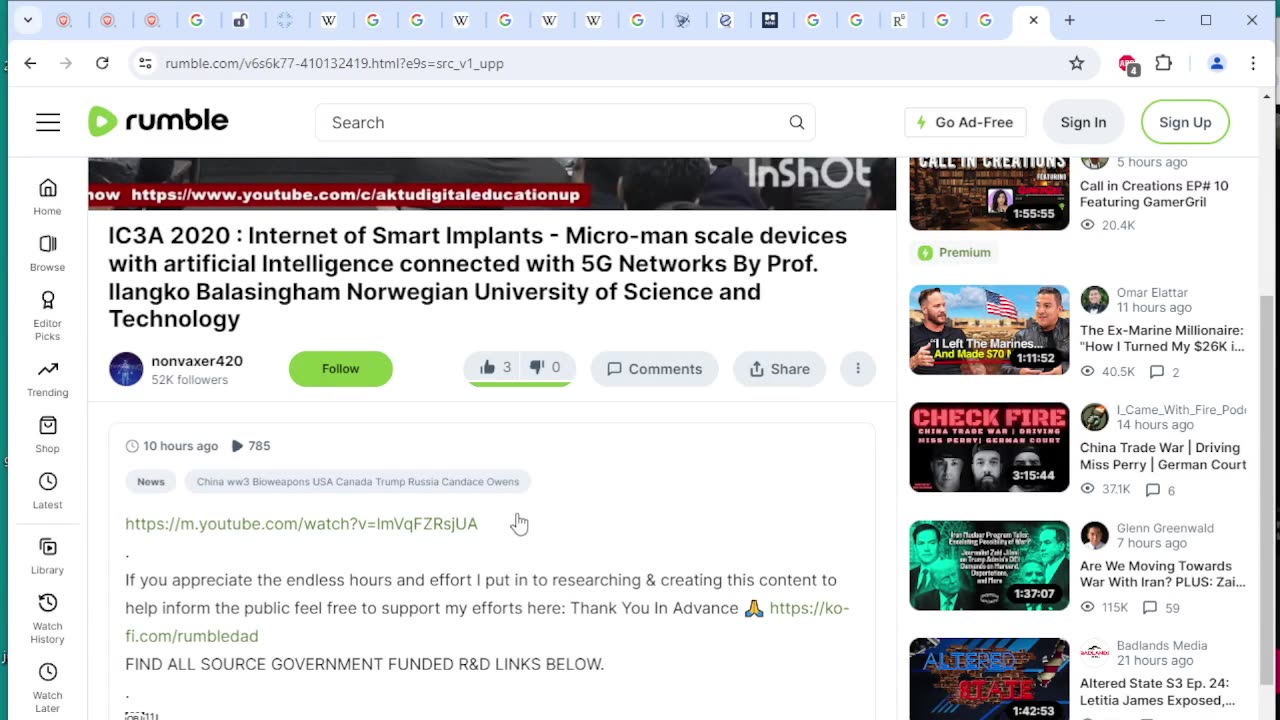1280x720 pixels.
Task: Open Trending in the sidebar
Action: (x=47, y=379)
